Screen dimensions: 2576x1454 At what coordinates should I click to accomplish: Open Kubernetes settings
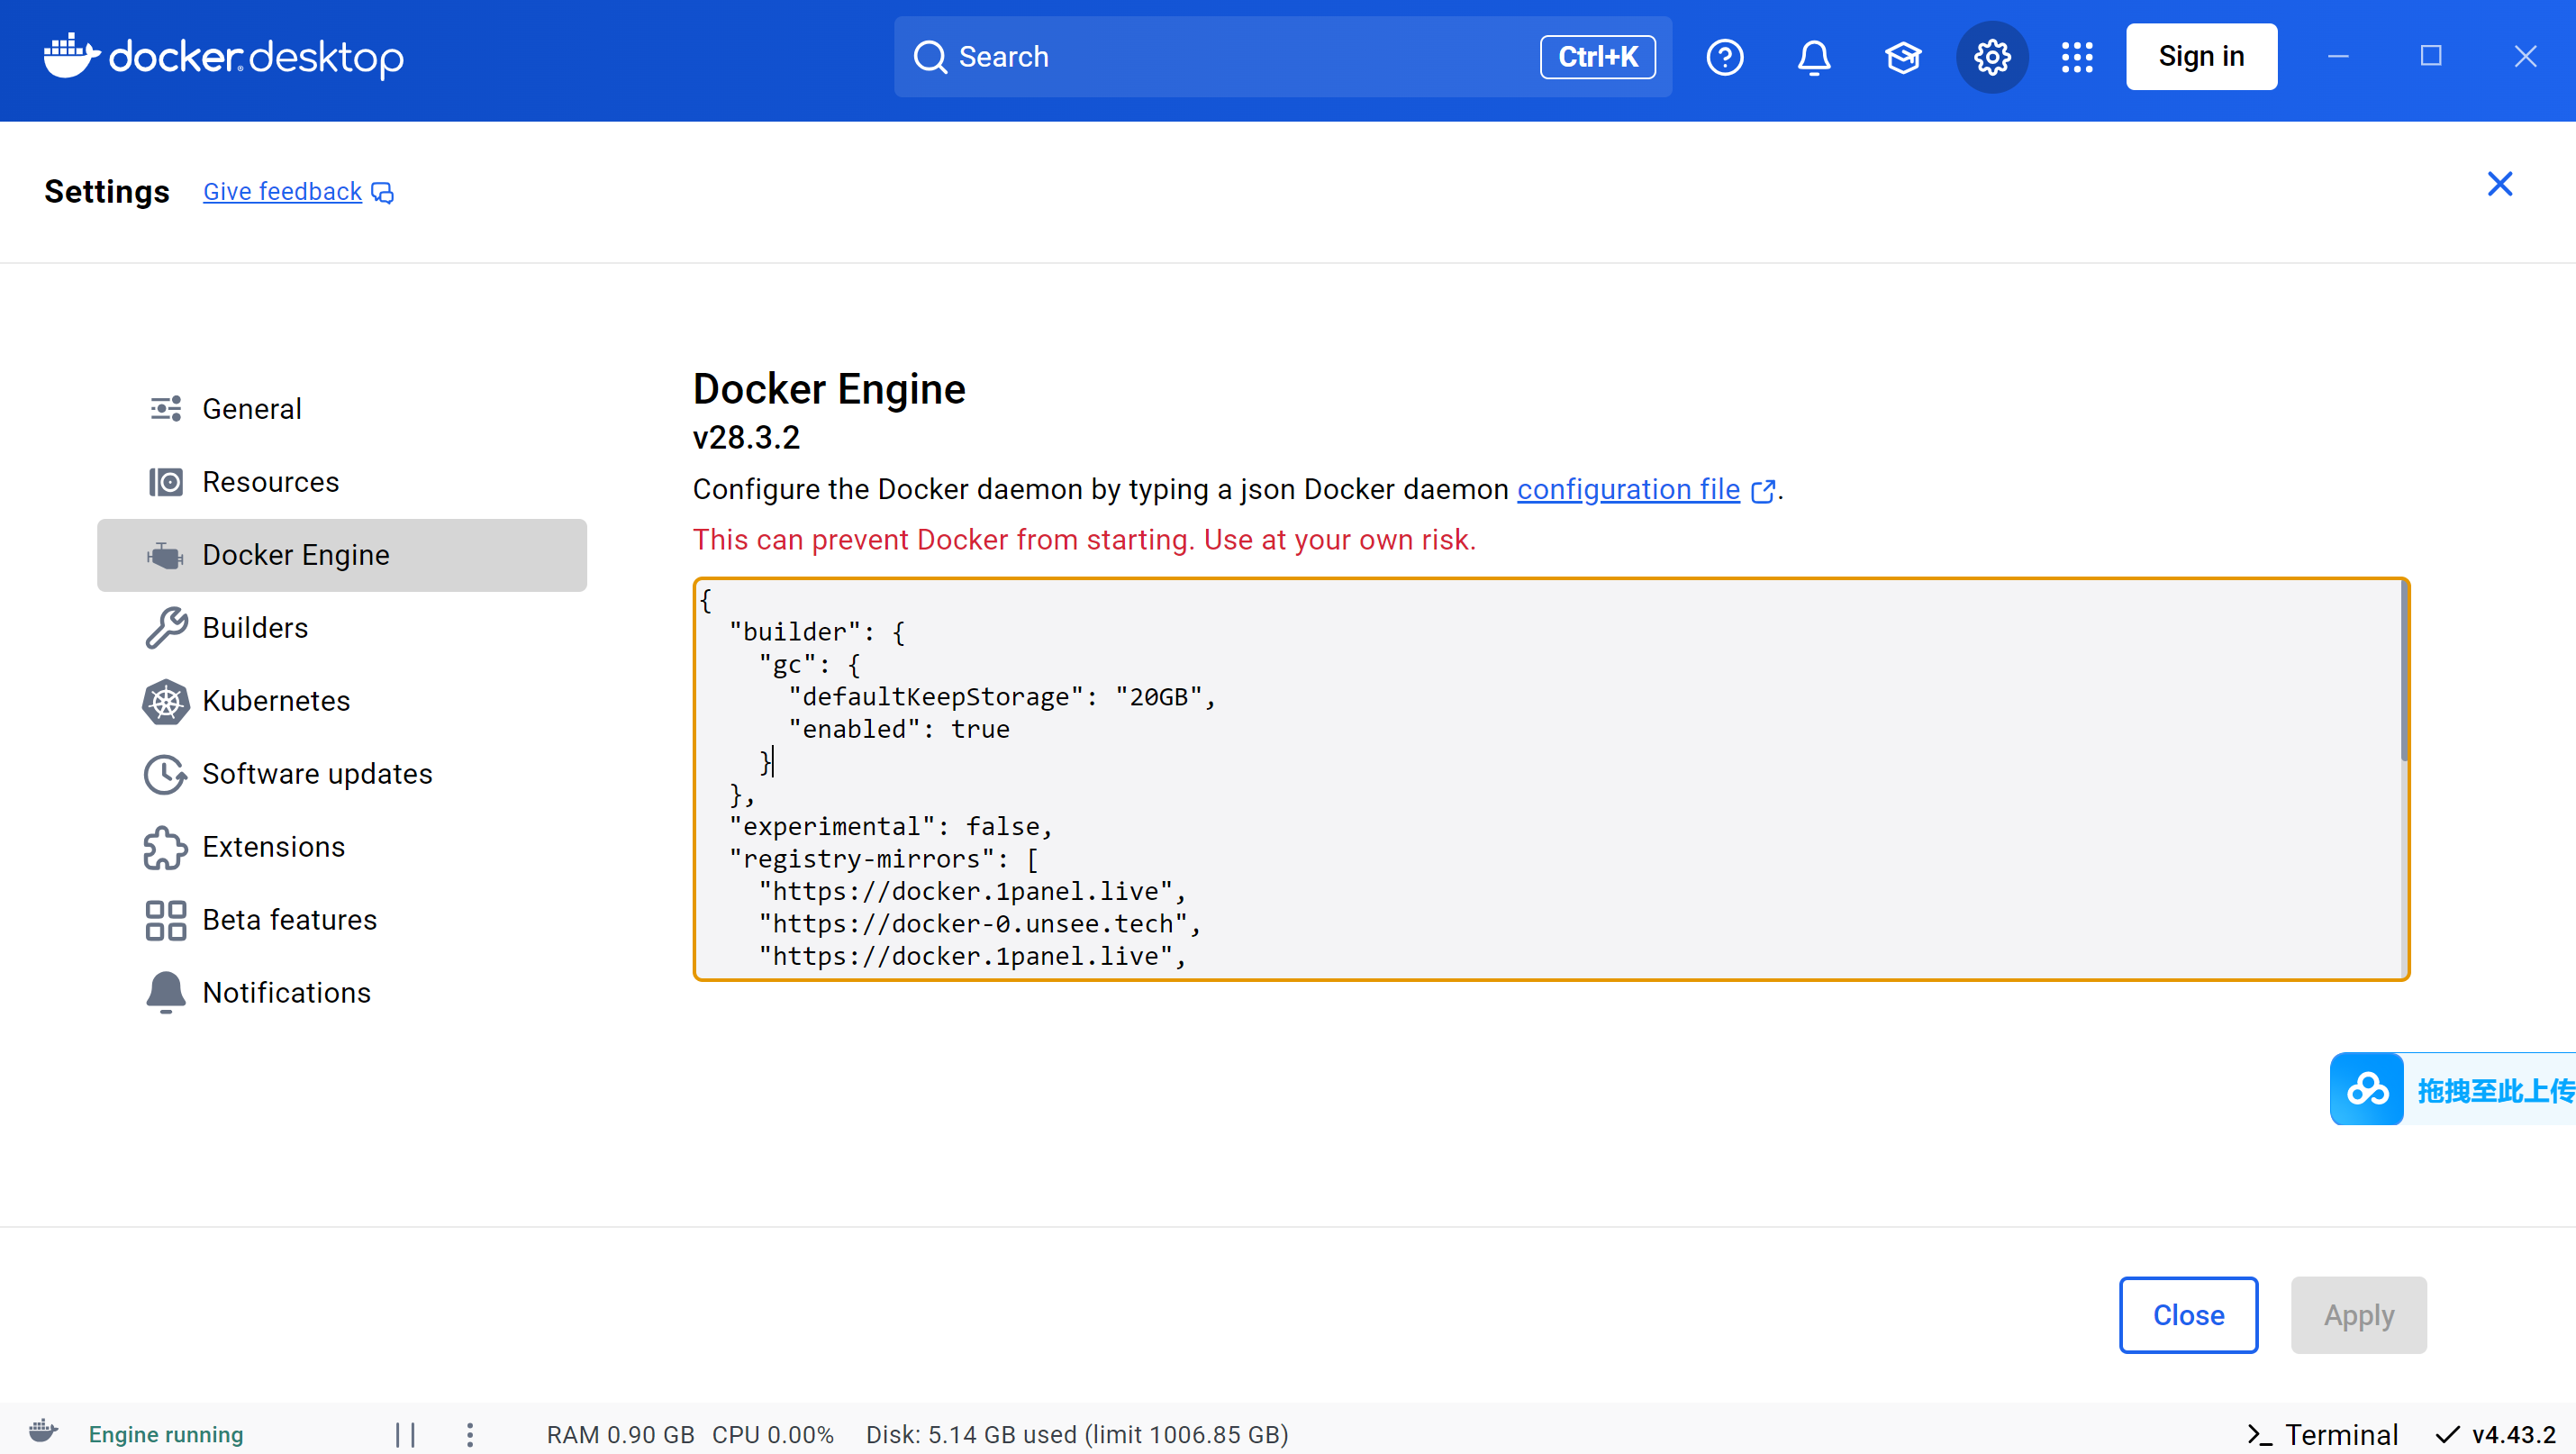click(342, 701)
